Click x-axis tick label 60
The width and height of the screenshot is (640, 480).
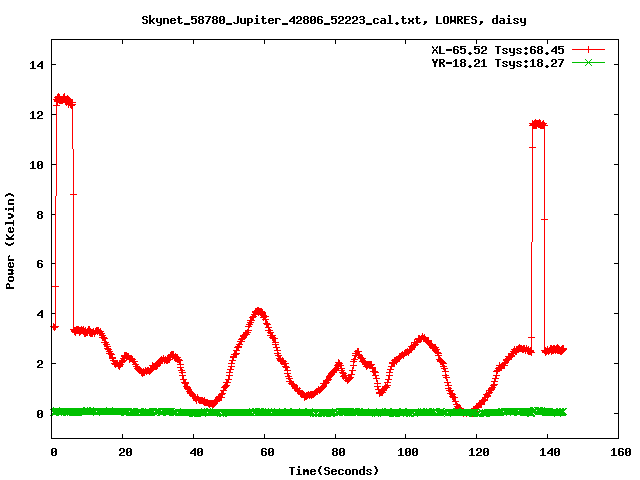(x=267, y=452)
